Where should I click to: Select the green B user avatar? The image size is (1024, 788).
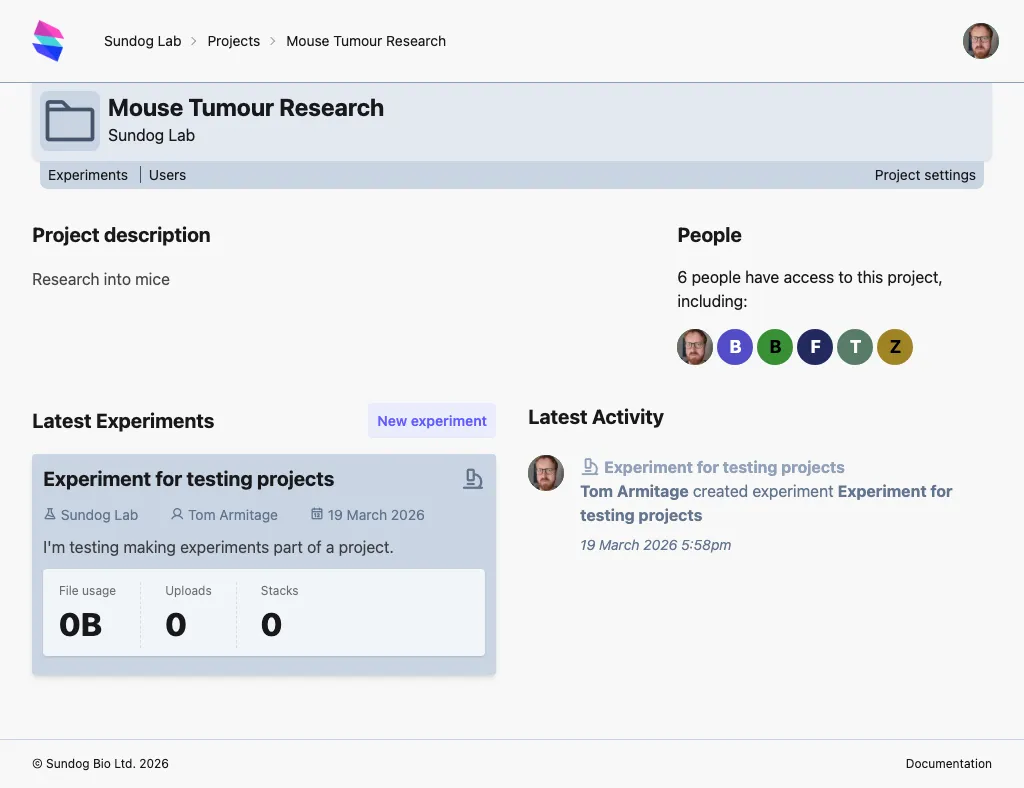coord(775,347)
